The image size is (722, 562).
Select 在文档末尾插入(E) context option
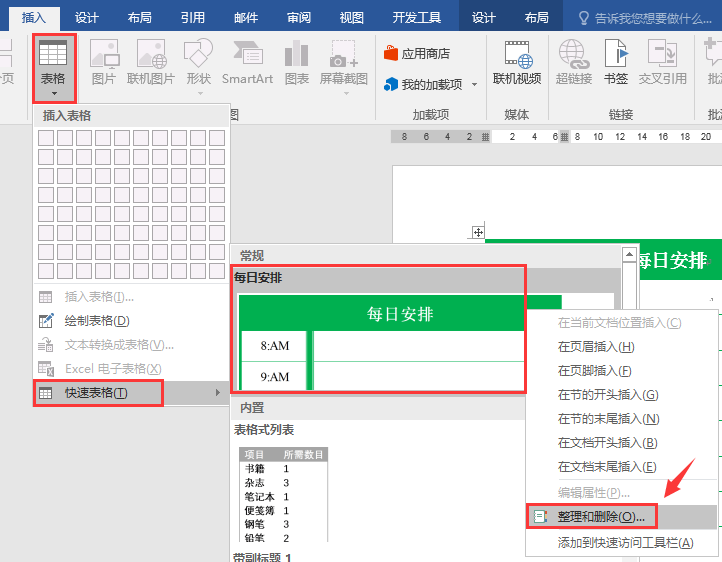point(622,467)
